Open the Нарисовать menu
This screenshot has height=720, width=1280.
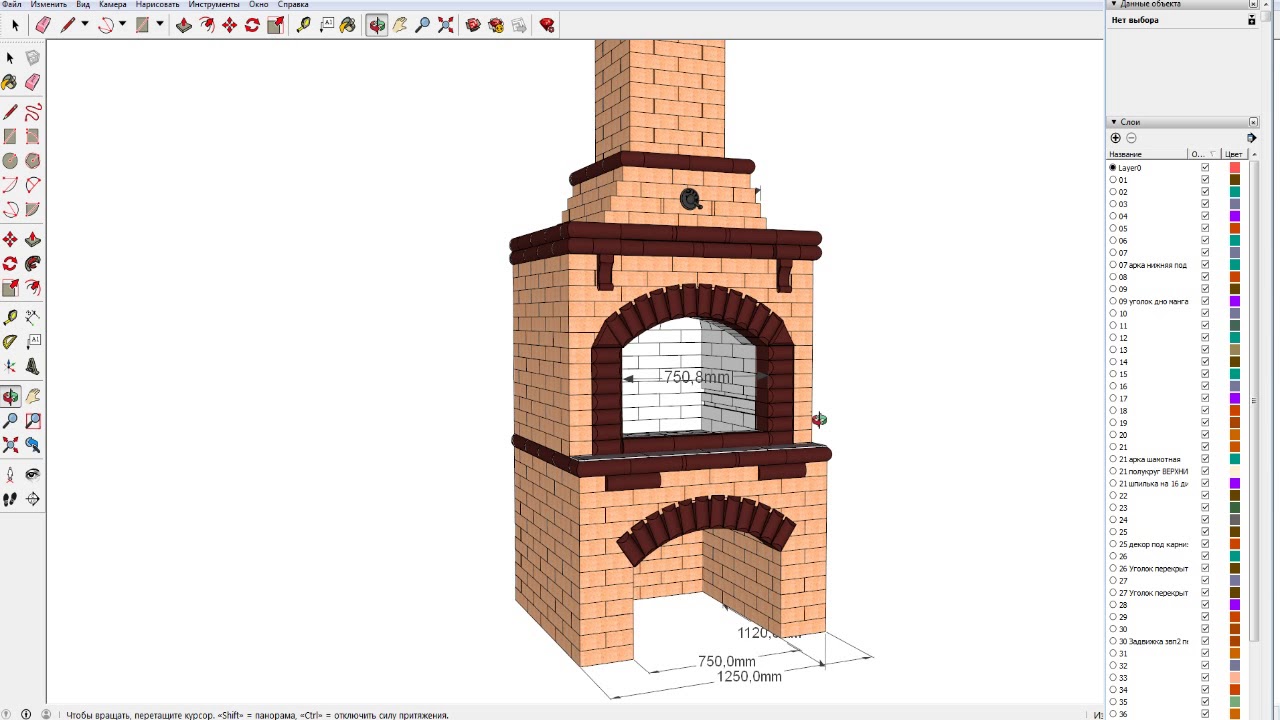(x=157, y=4)
